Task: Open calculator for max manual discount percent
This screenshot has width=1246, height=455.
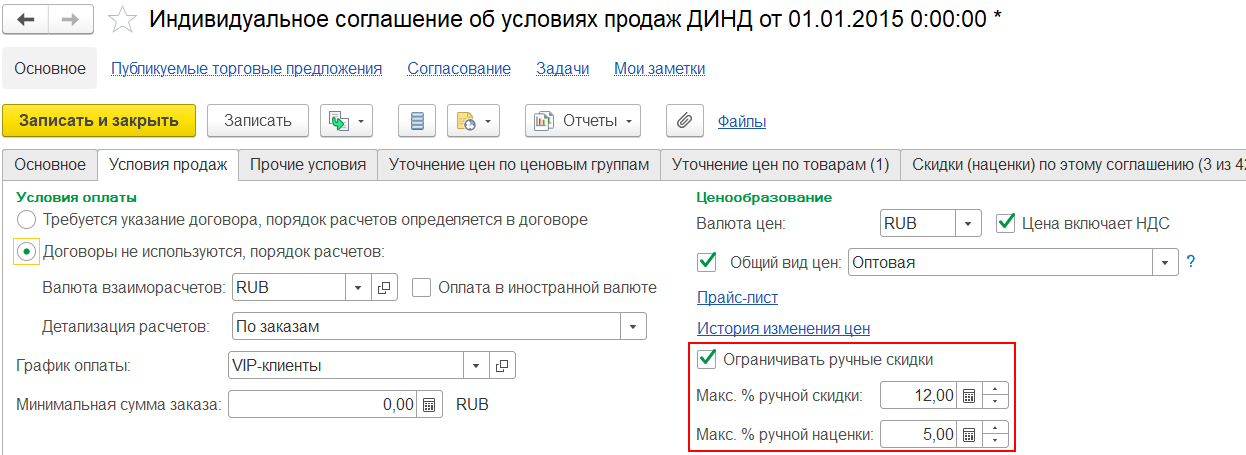Action: click(x=968, y=395)
